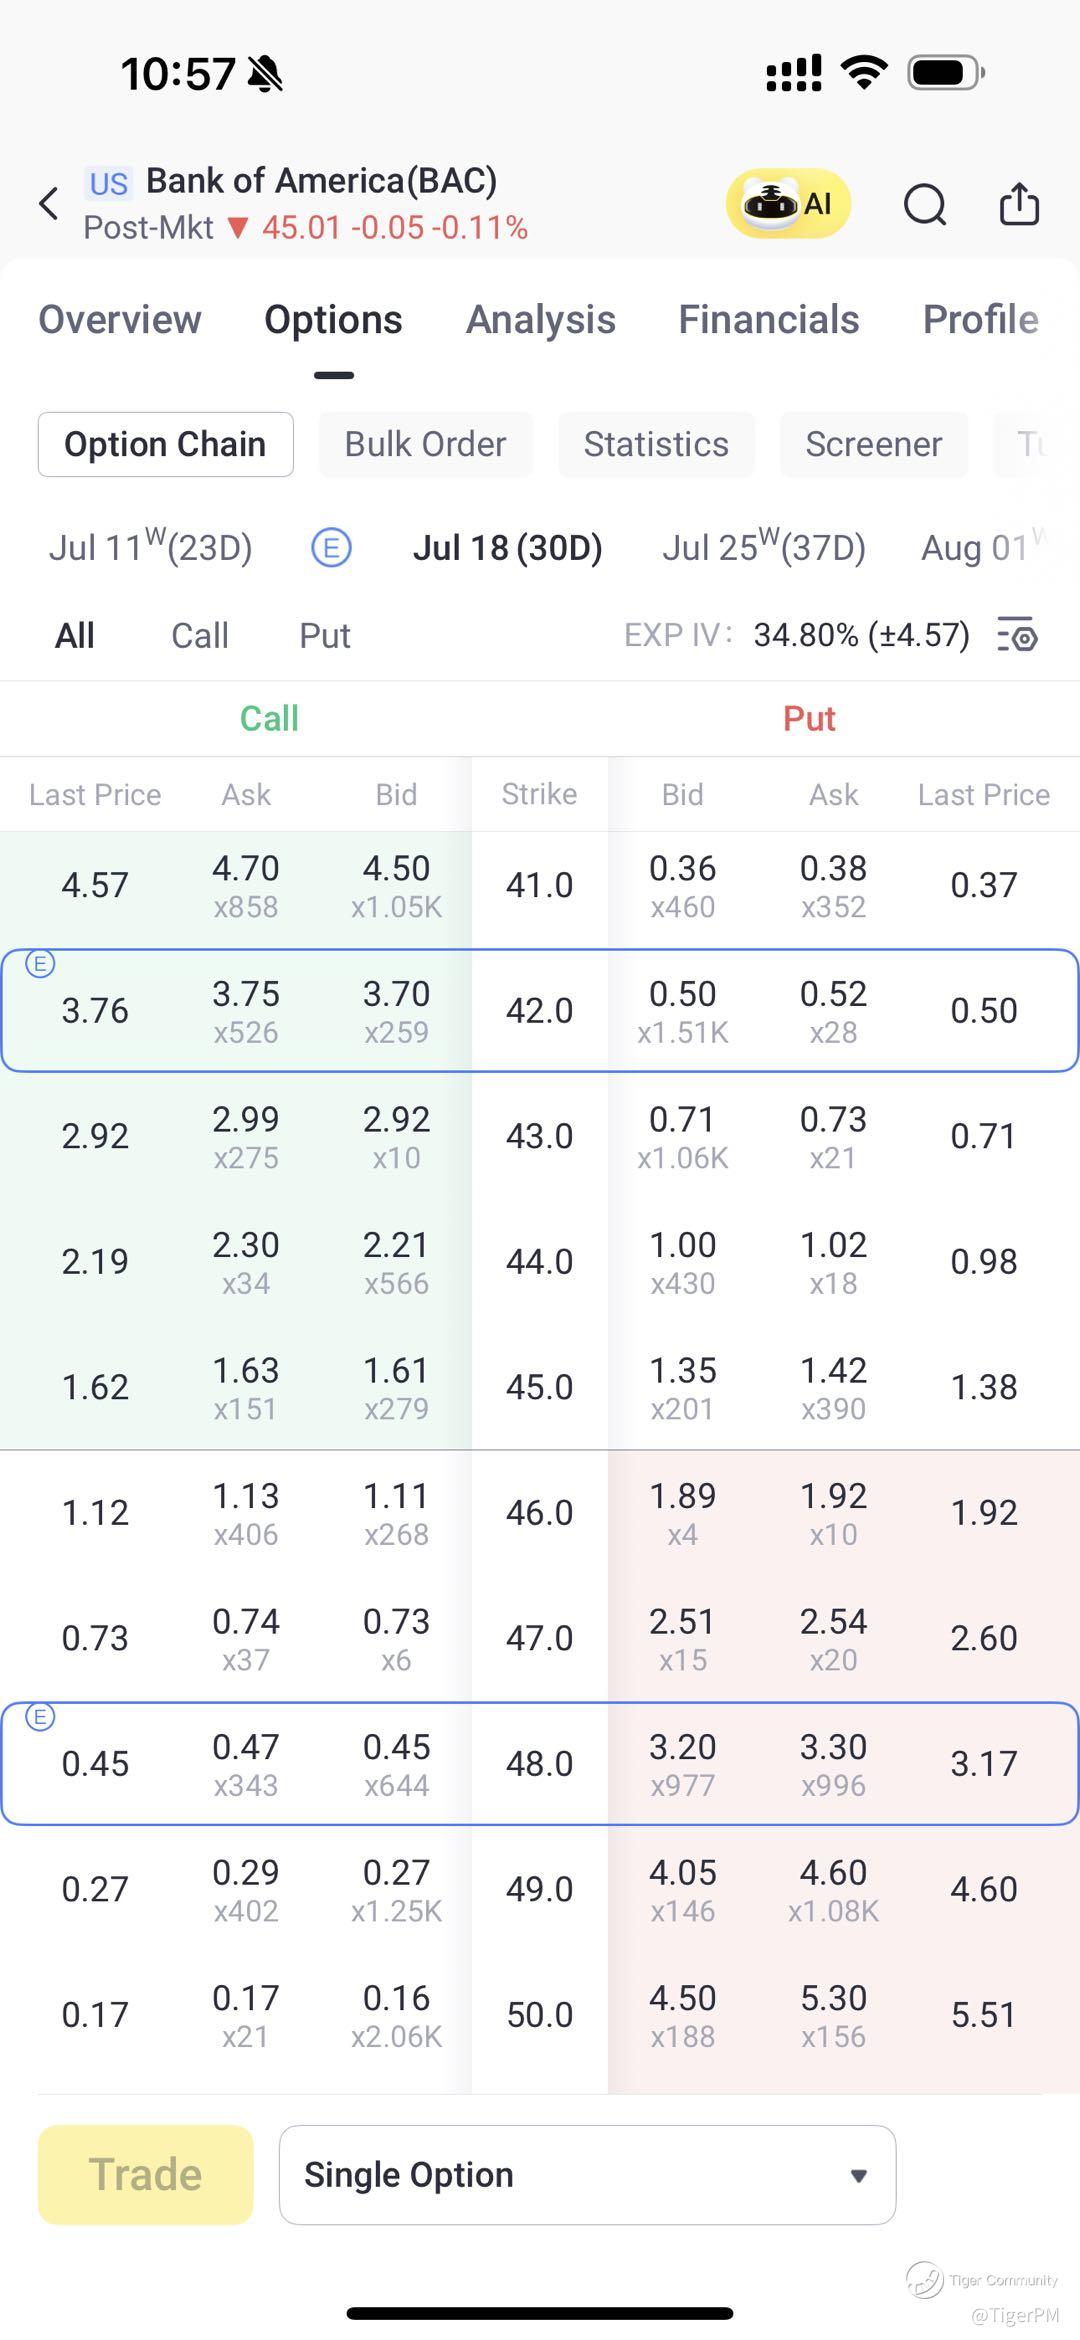Select put ask 5.30 at strike 50.0
The height and width of the screenshot is (2340, 1080).
pos(833,2015)
